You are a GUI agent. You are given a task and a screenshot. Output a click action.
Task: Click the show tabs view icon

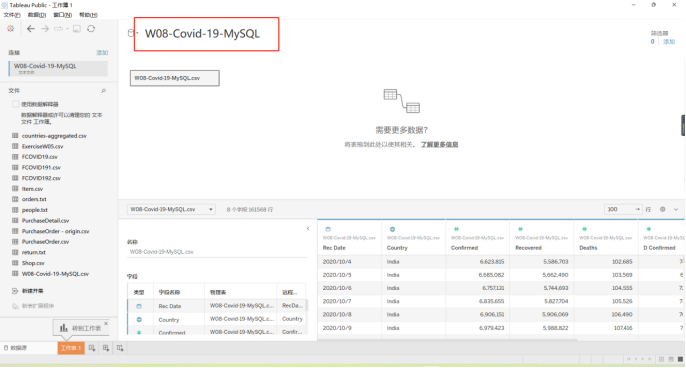click(680, 359)
